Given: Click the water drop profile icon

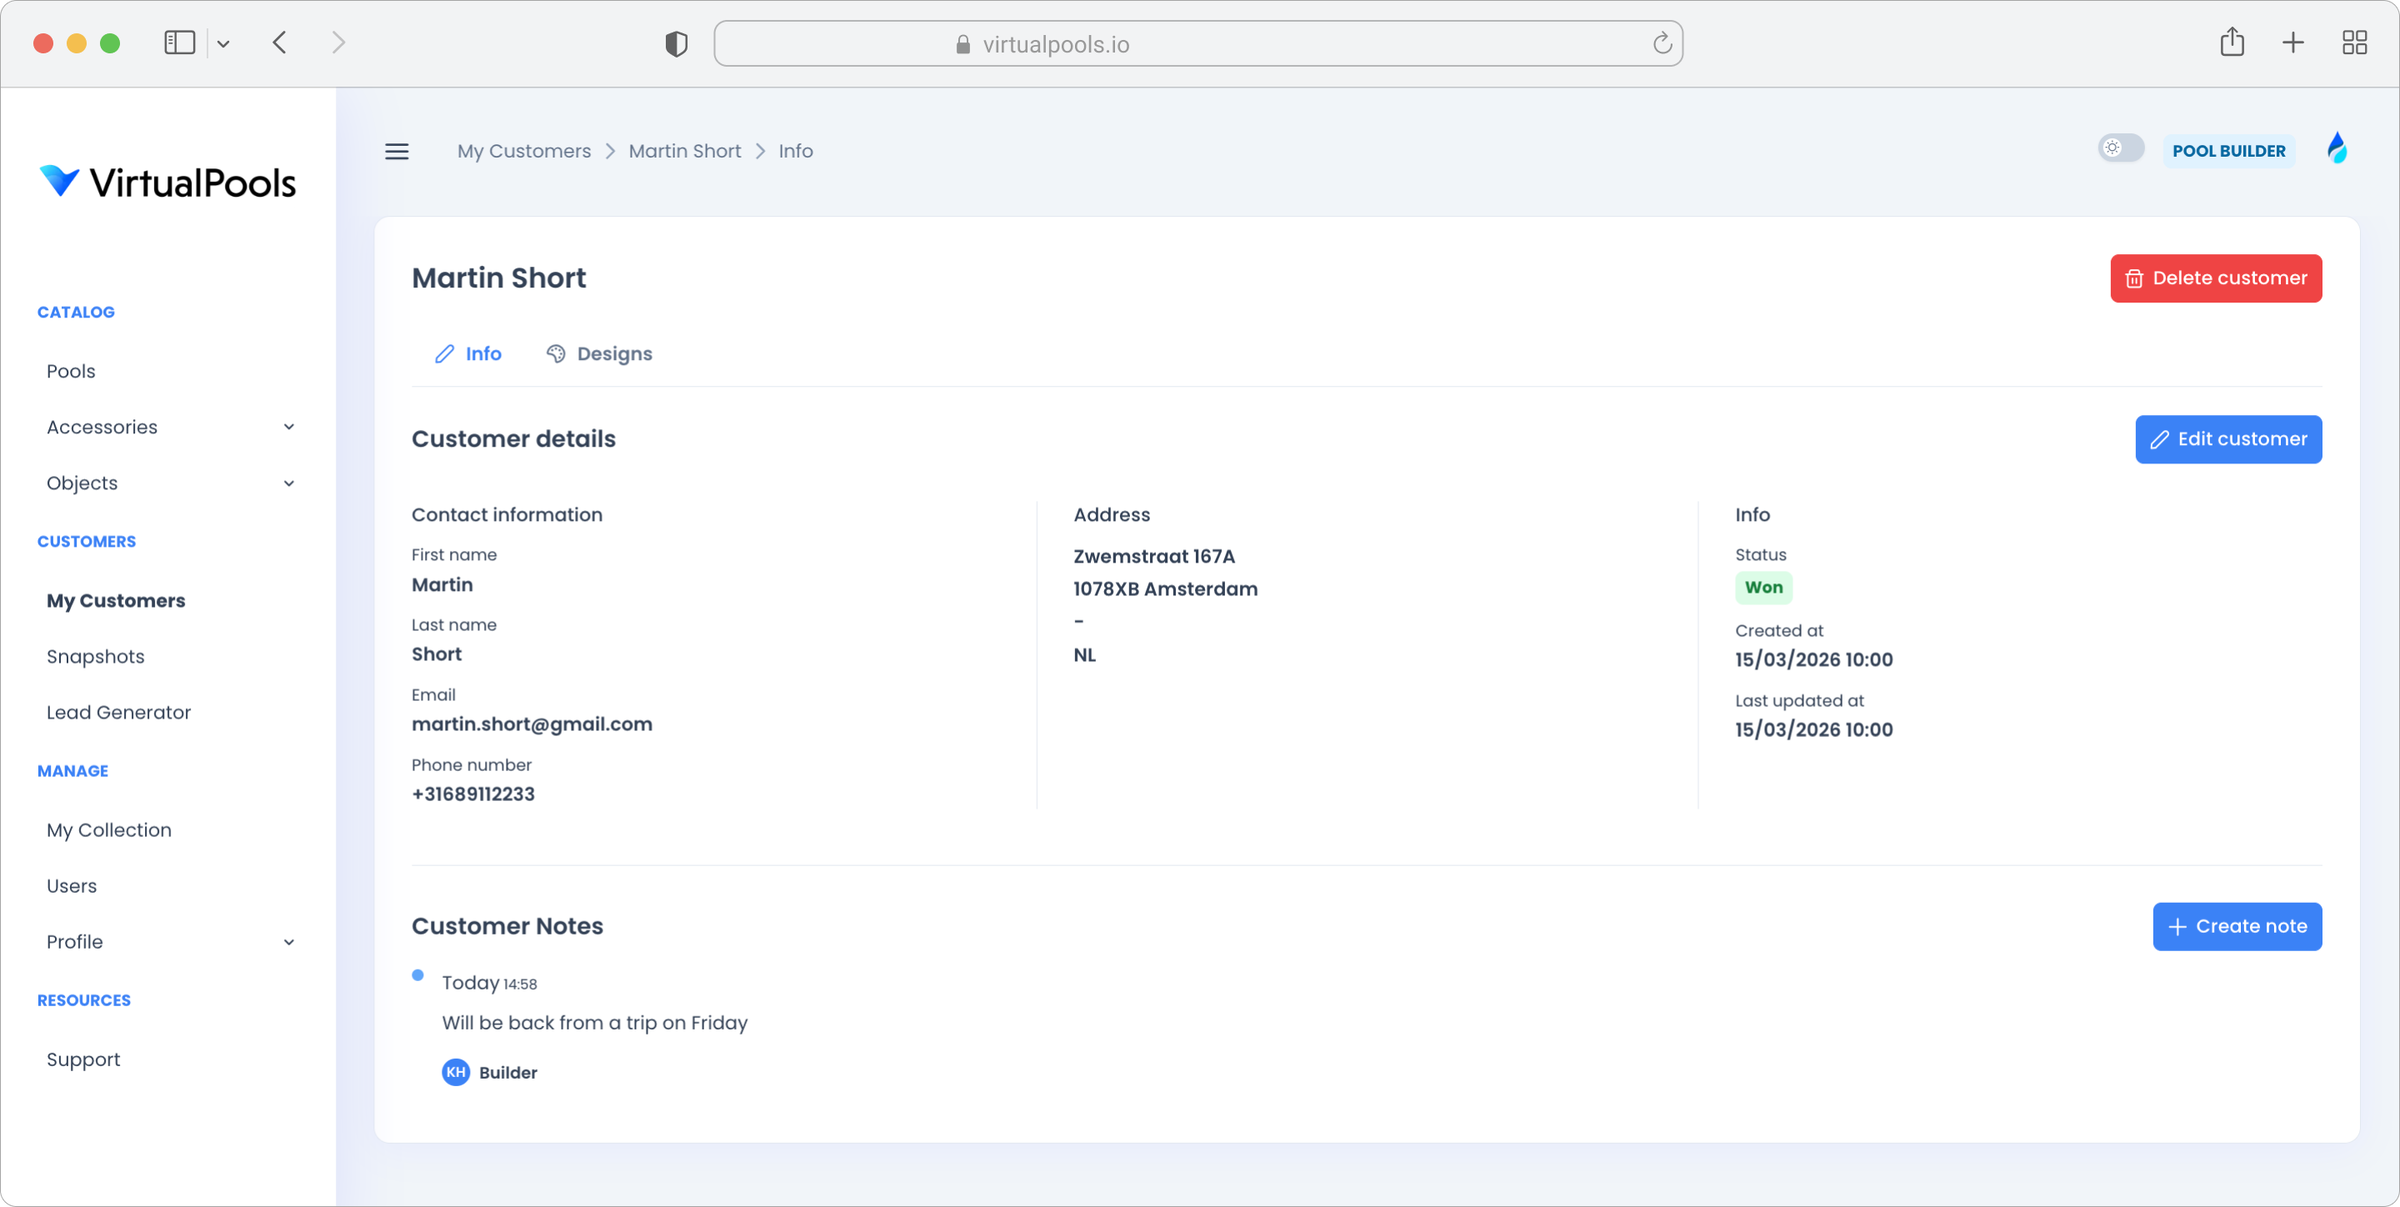Looking at the screenshot, I should (2337, 149).
